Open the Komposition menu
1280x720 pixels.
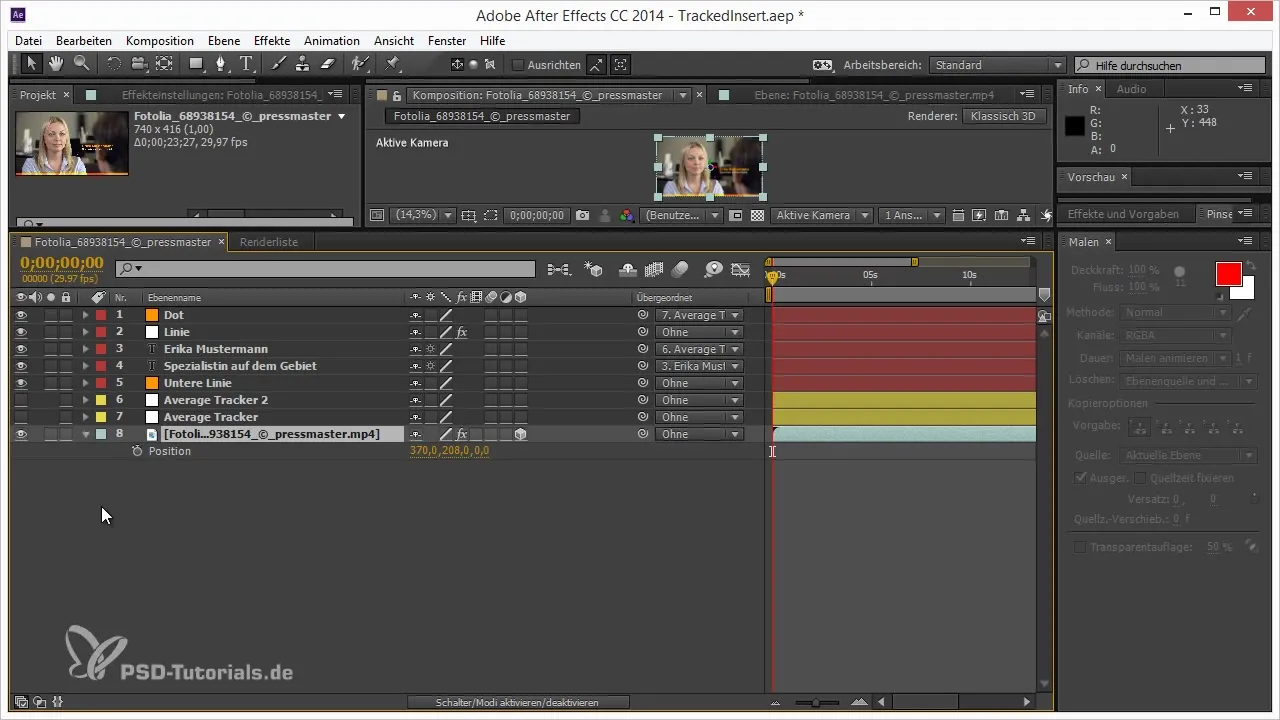[x=160, y=41]
